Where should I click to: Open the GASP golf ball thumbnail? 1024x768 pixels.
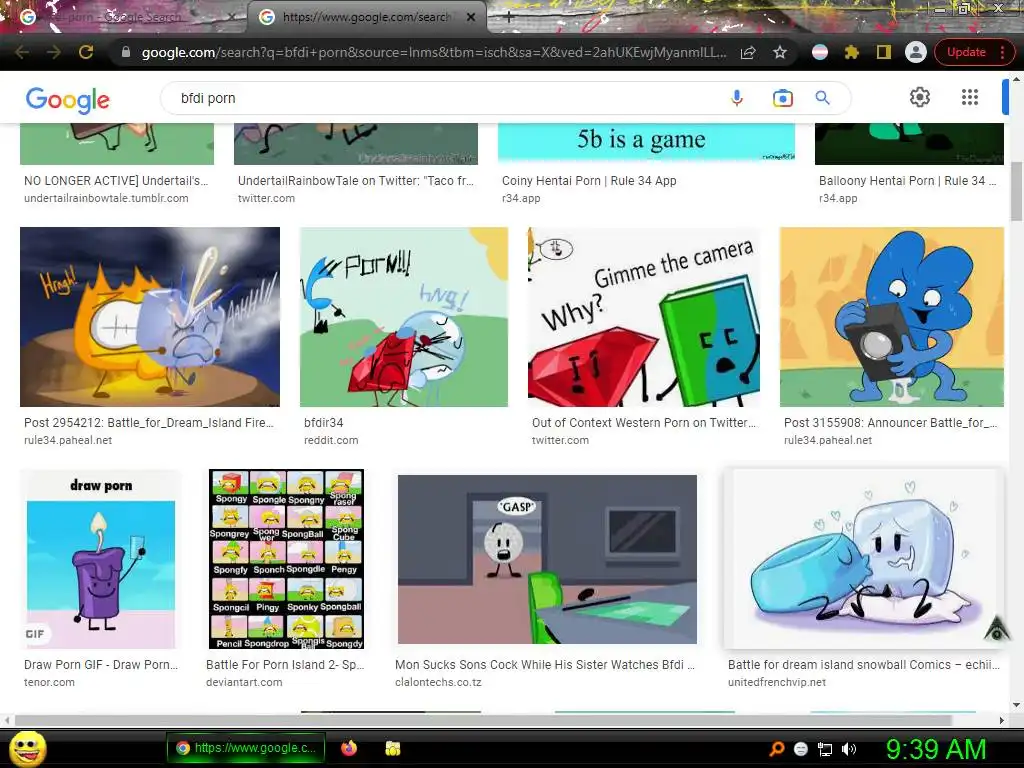click(547, 559)
